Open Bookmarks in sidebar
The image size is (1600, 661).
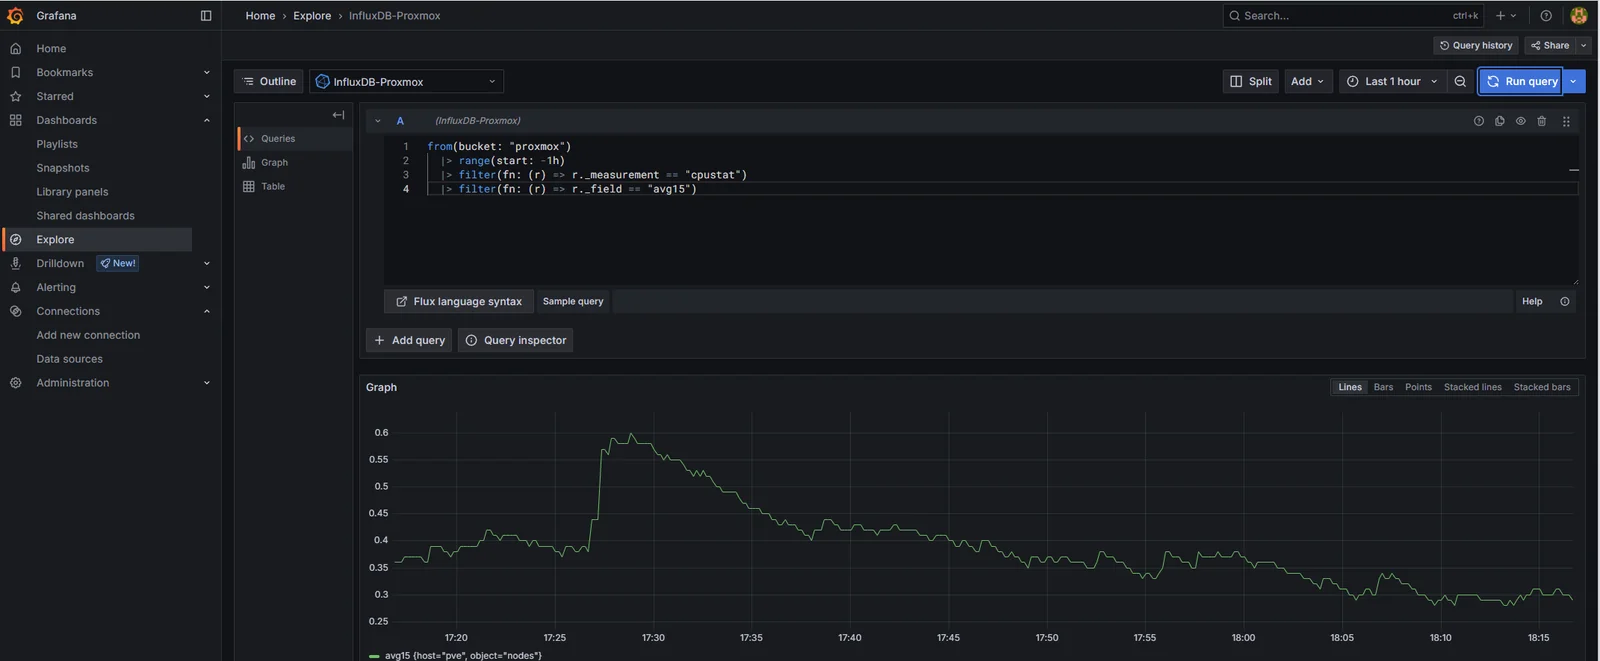[65, 72]
